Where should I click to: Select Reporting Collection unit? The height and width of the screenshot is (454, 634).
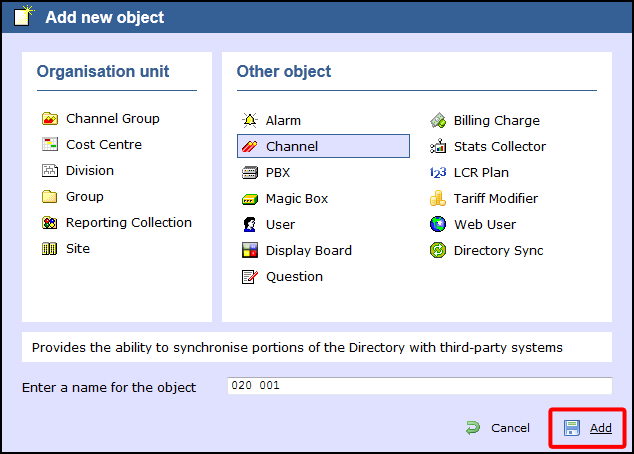(x=128, y=223)
